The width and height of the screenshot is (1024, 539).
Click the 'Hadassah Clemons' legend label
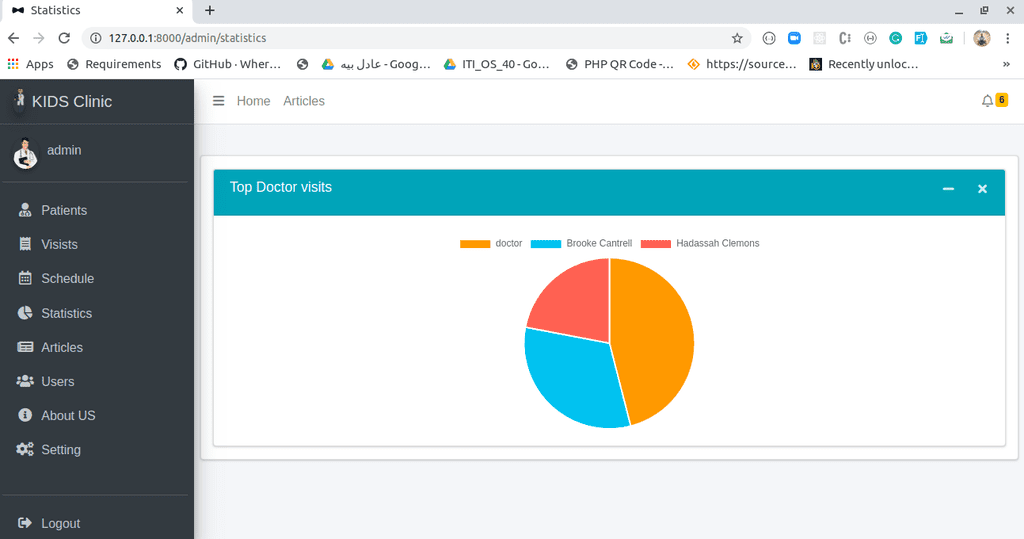718,243
